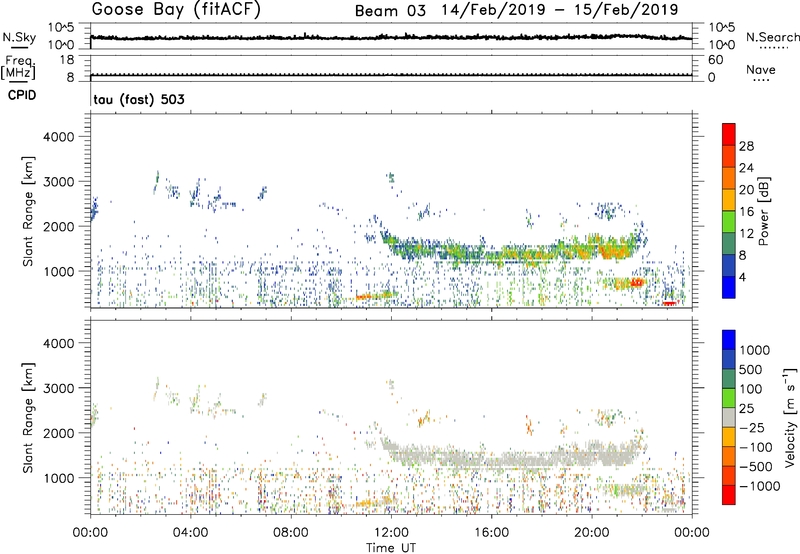
Task: Click the '4000' tick on the power panel
Action: [x=59, y=137]
